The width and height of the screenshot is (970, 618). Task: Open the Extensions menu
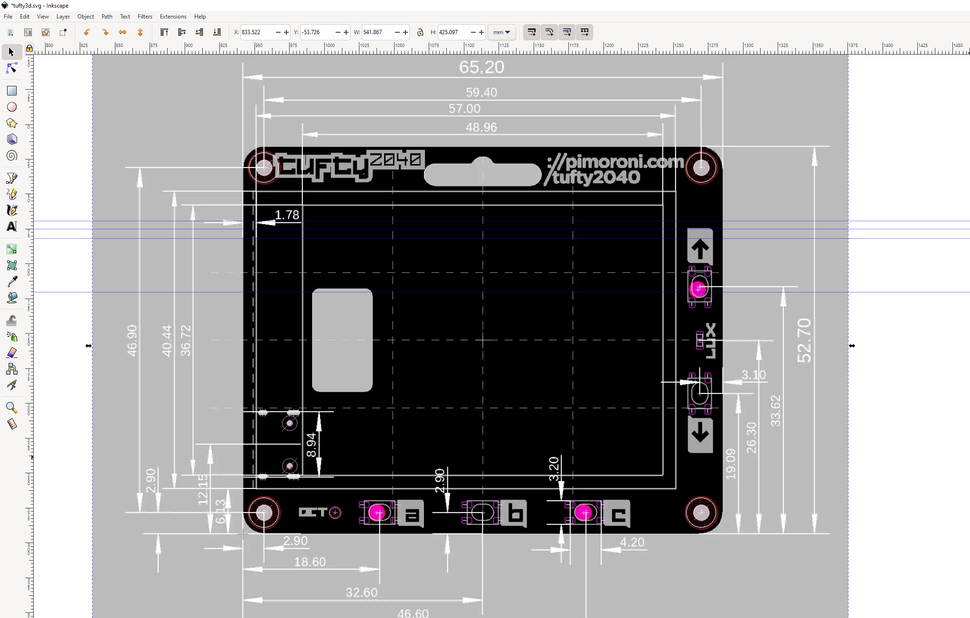pos(172,16)
